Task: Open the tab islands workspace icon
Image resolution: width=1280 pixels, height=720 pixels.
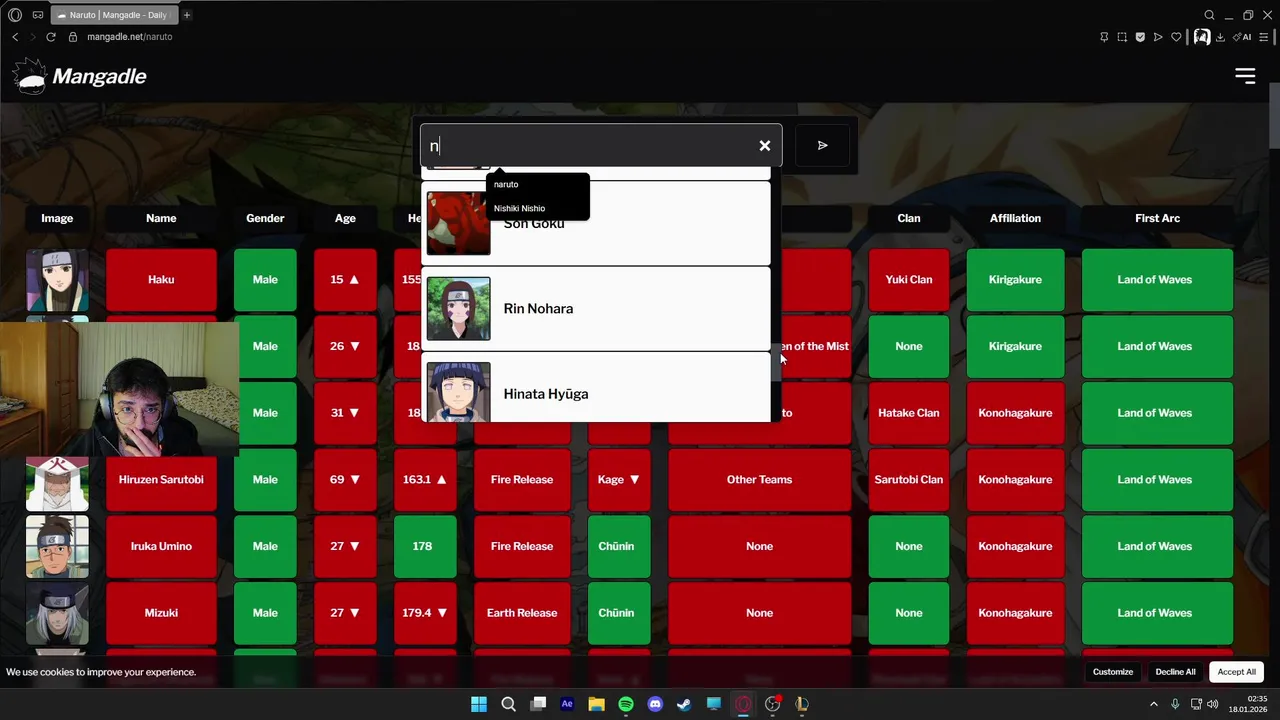Action: (38, 15)
